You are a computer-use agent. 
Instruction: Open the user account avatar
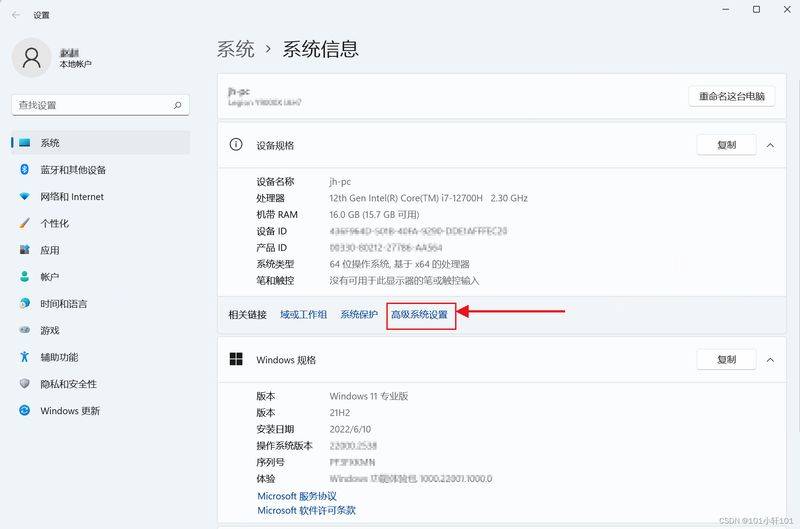(31, 57)
